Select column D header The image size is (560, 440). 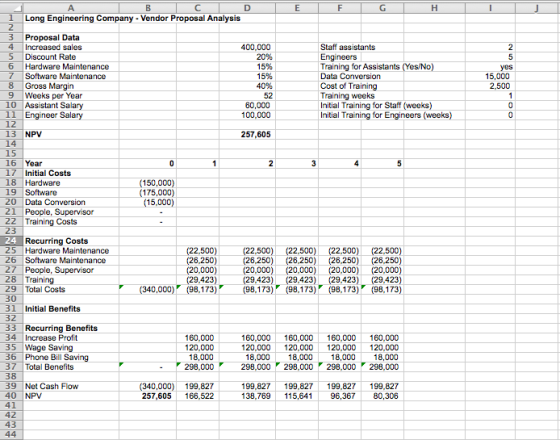247,8
